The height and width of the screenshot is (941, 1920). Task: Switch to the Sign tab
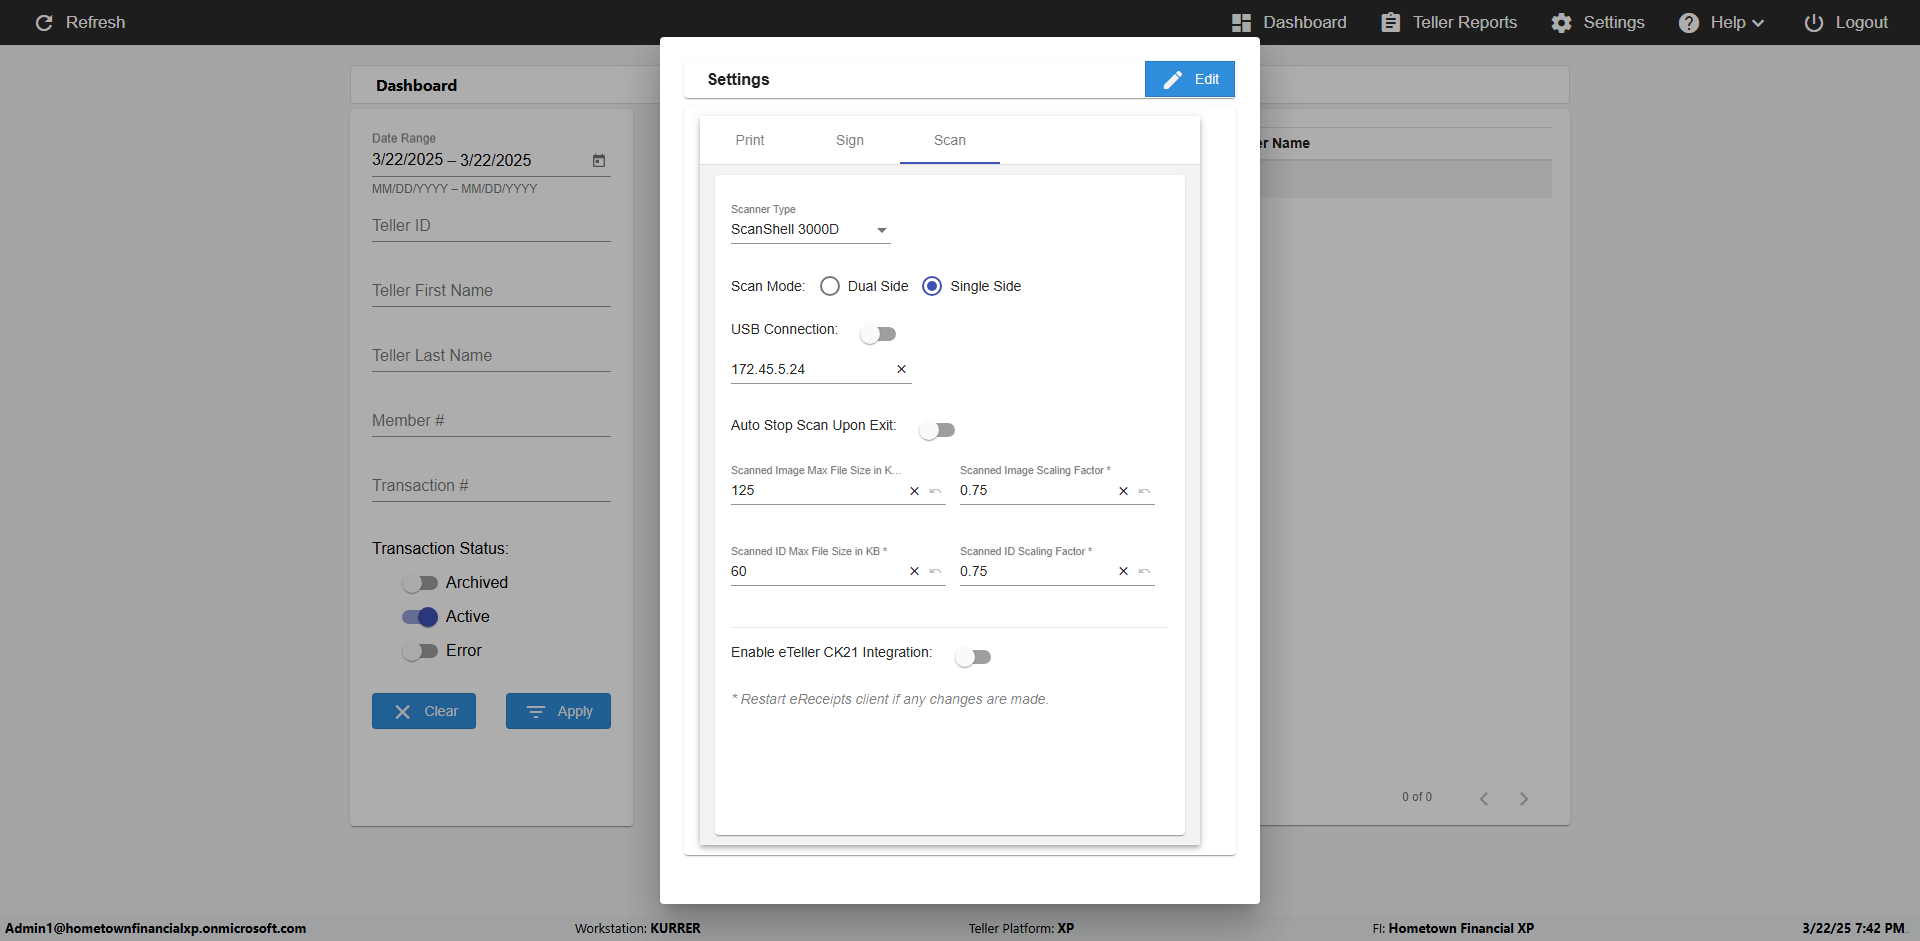tap(850, 140)
